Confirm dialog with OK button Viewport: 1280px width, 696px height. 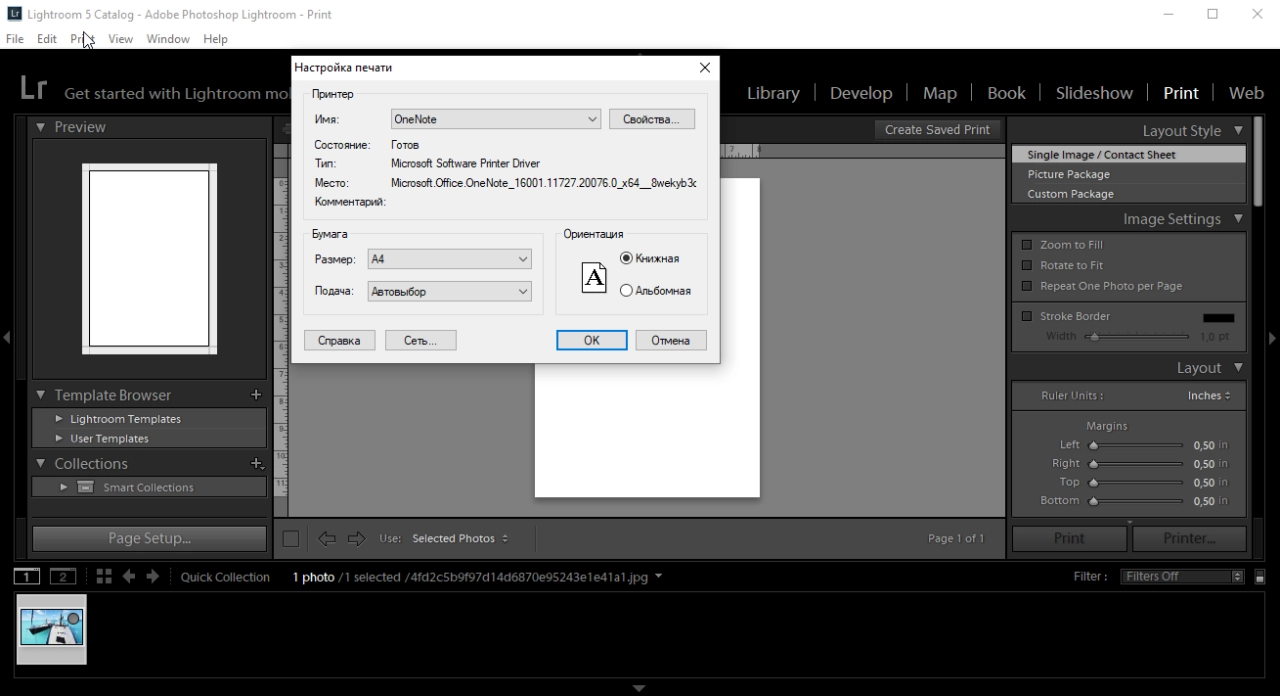[592, 341]
